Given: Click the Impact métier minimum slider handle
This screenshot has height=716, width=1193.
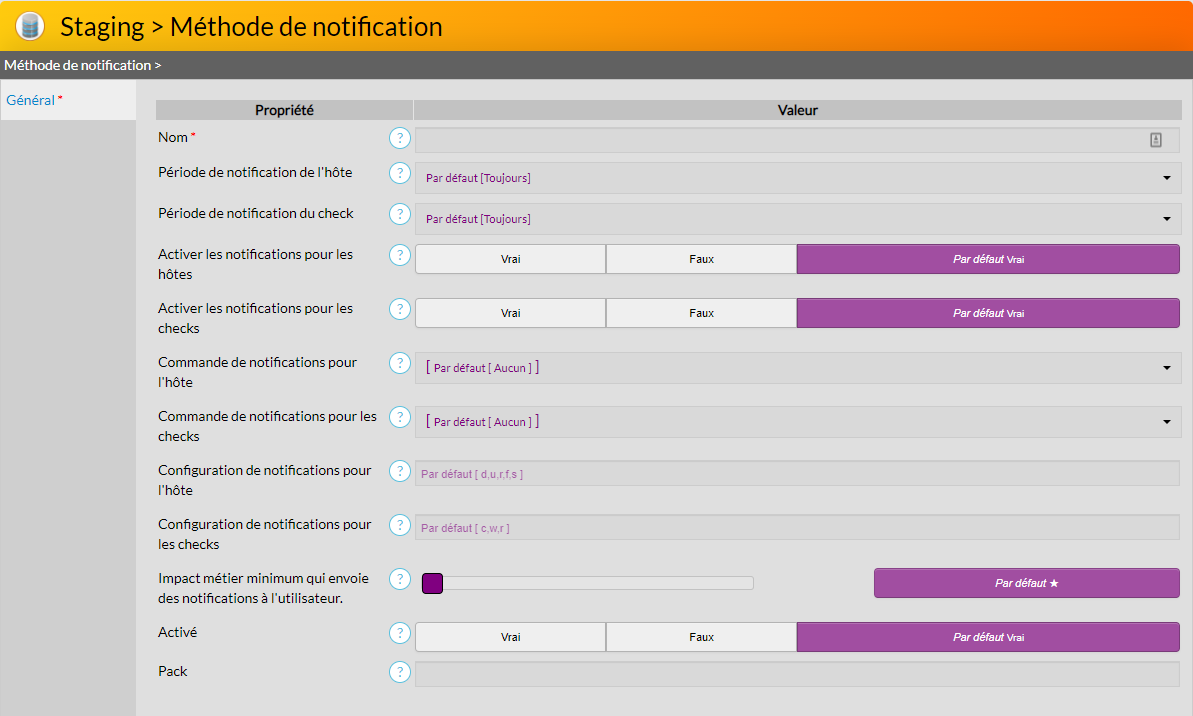Looking at the screenshot, I should pos(432,583).
